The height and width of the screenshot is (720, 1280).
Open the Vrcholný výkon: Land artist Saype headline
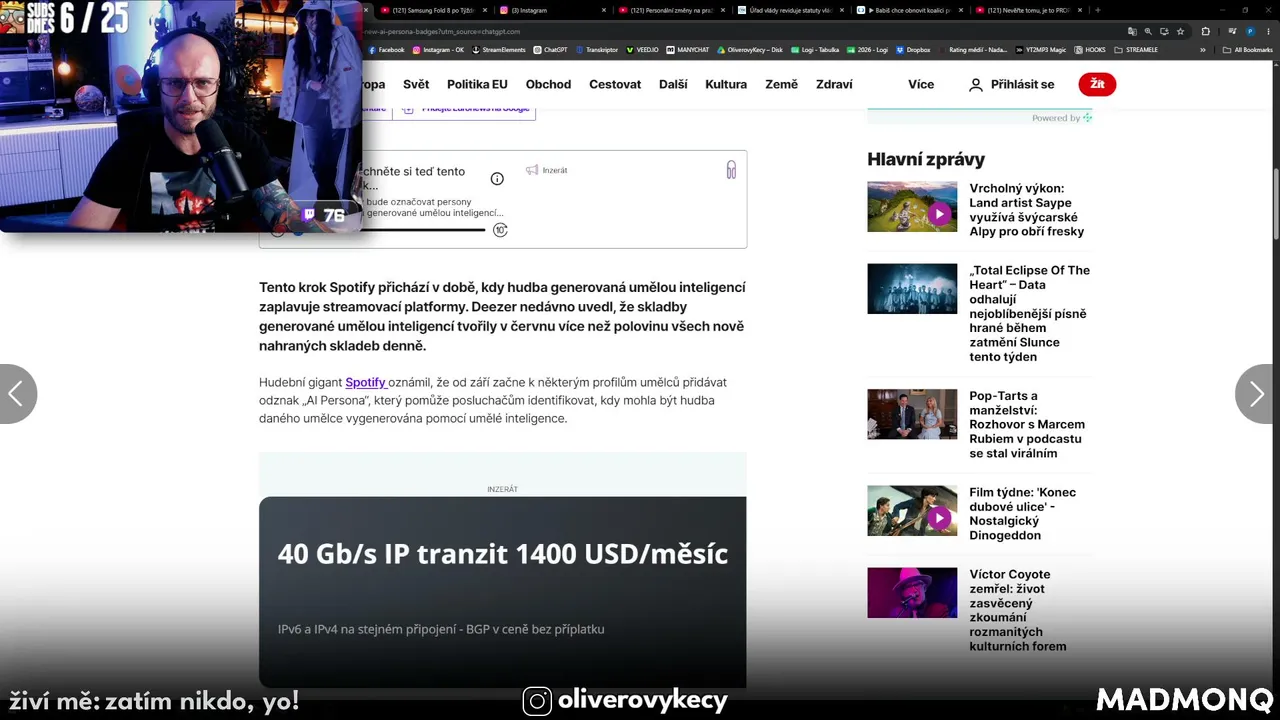(1027, 210)
